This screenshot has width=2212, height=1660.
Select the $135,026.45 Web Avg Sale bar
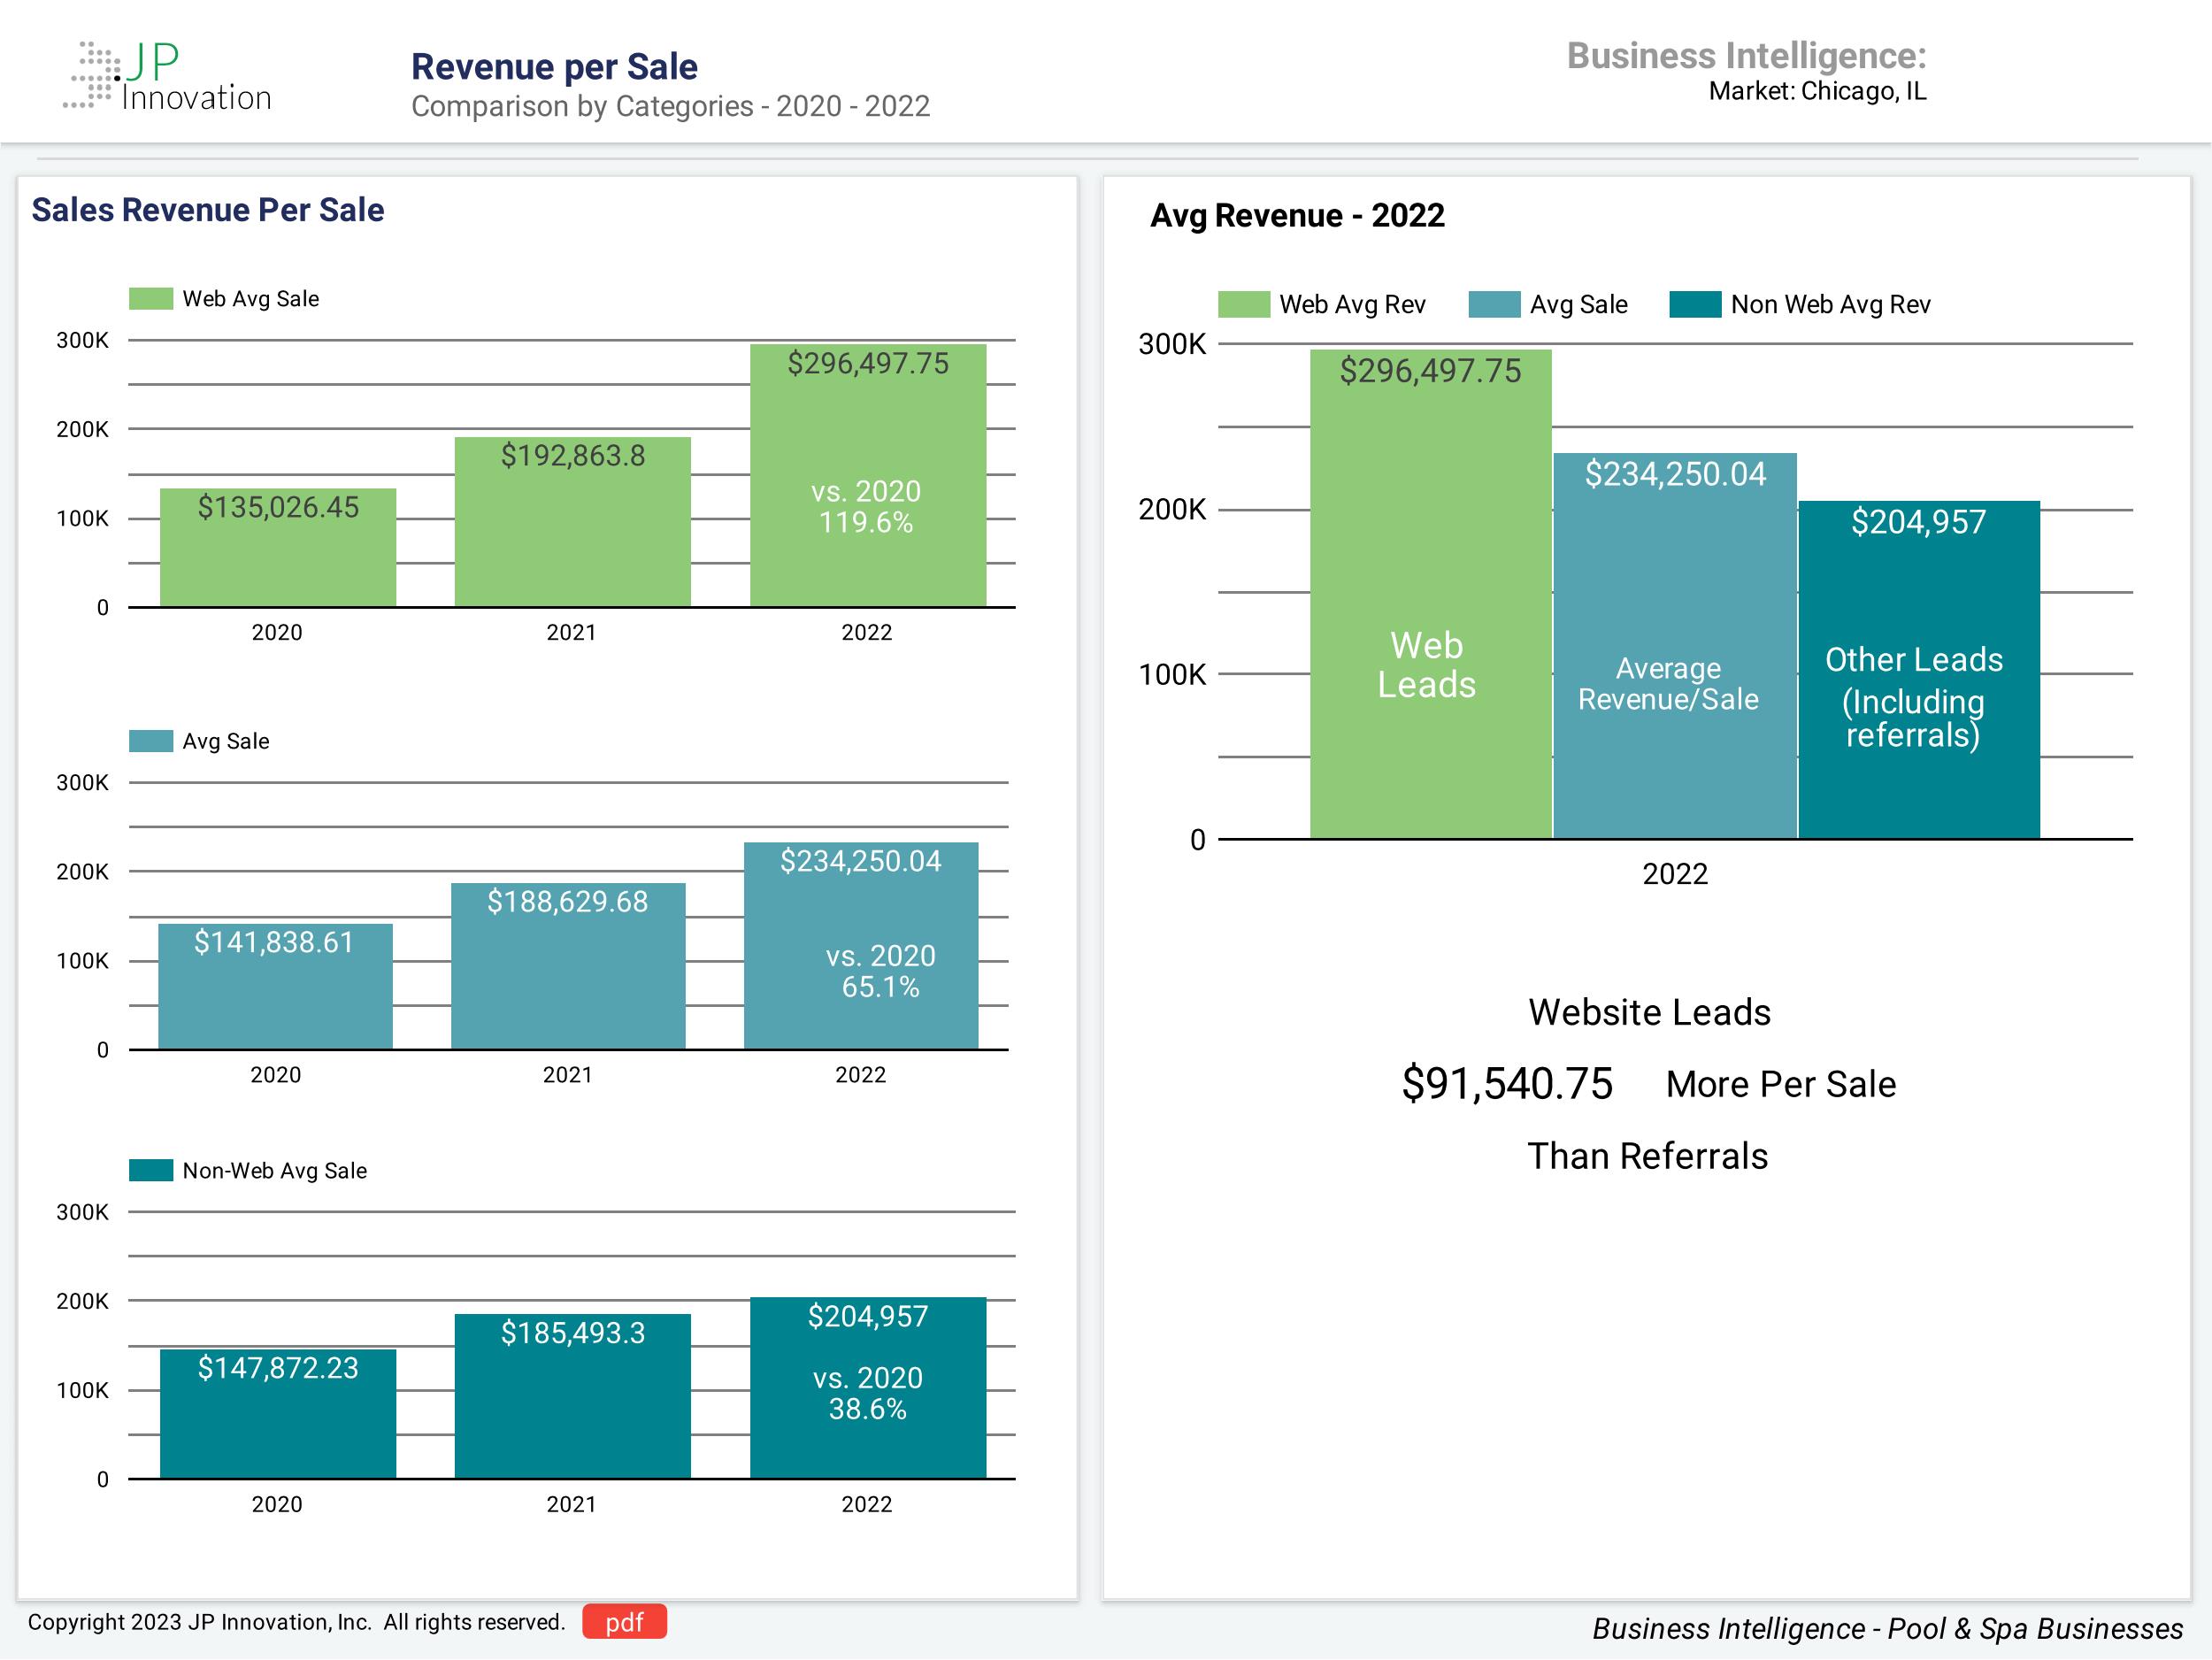pyautogui.click(x=278, y=547)
